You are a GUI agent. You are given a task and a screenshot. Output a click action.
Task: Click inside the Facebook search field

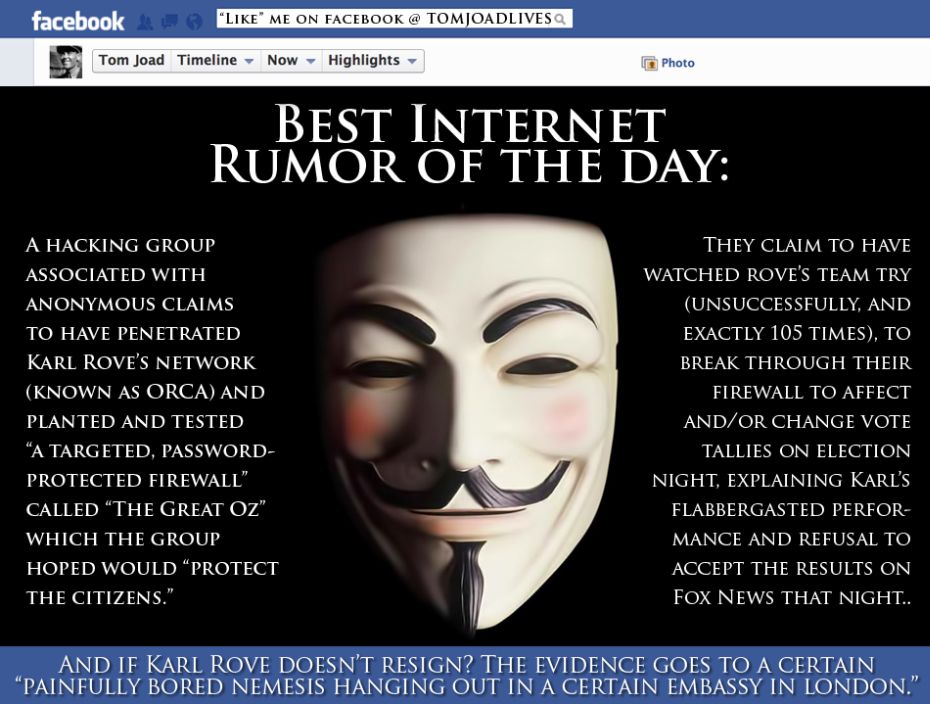pos(394,18)
